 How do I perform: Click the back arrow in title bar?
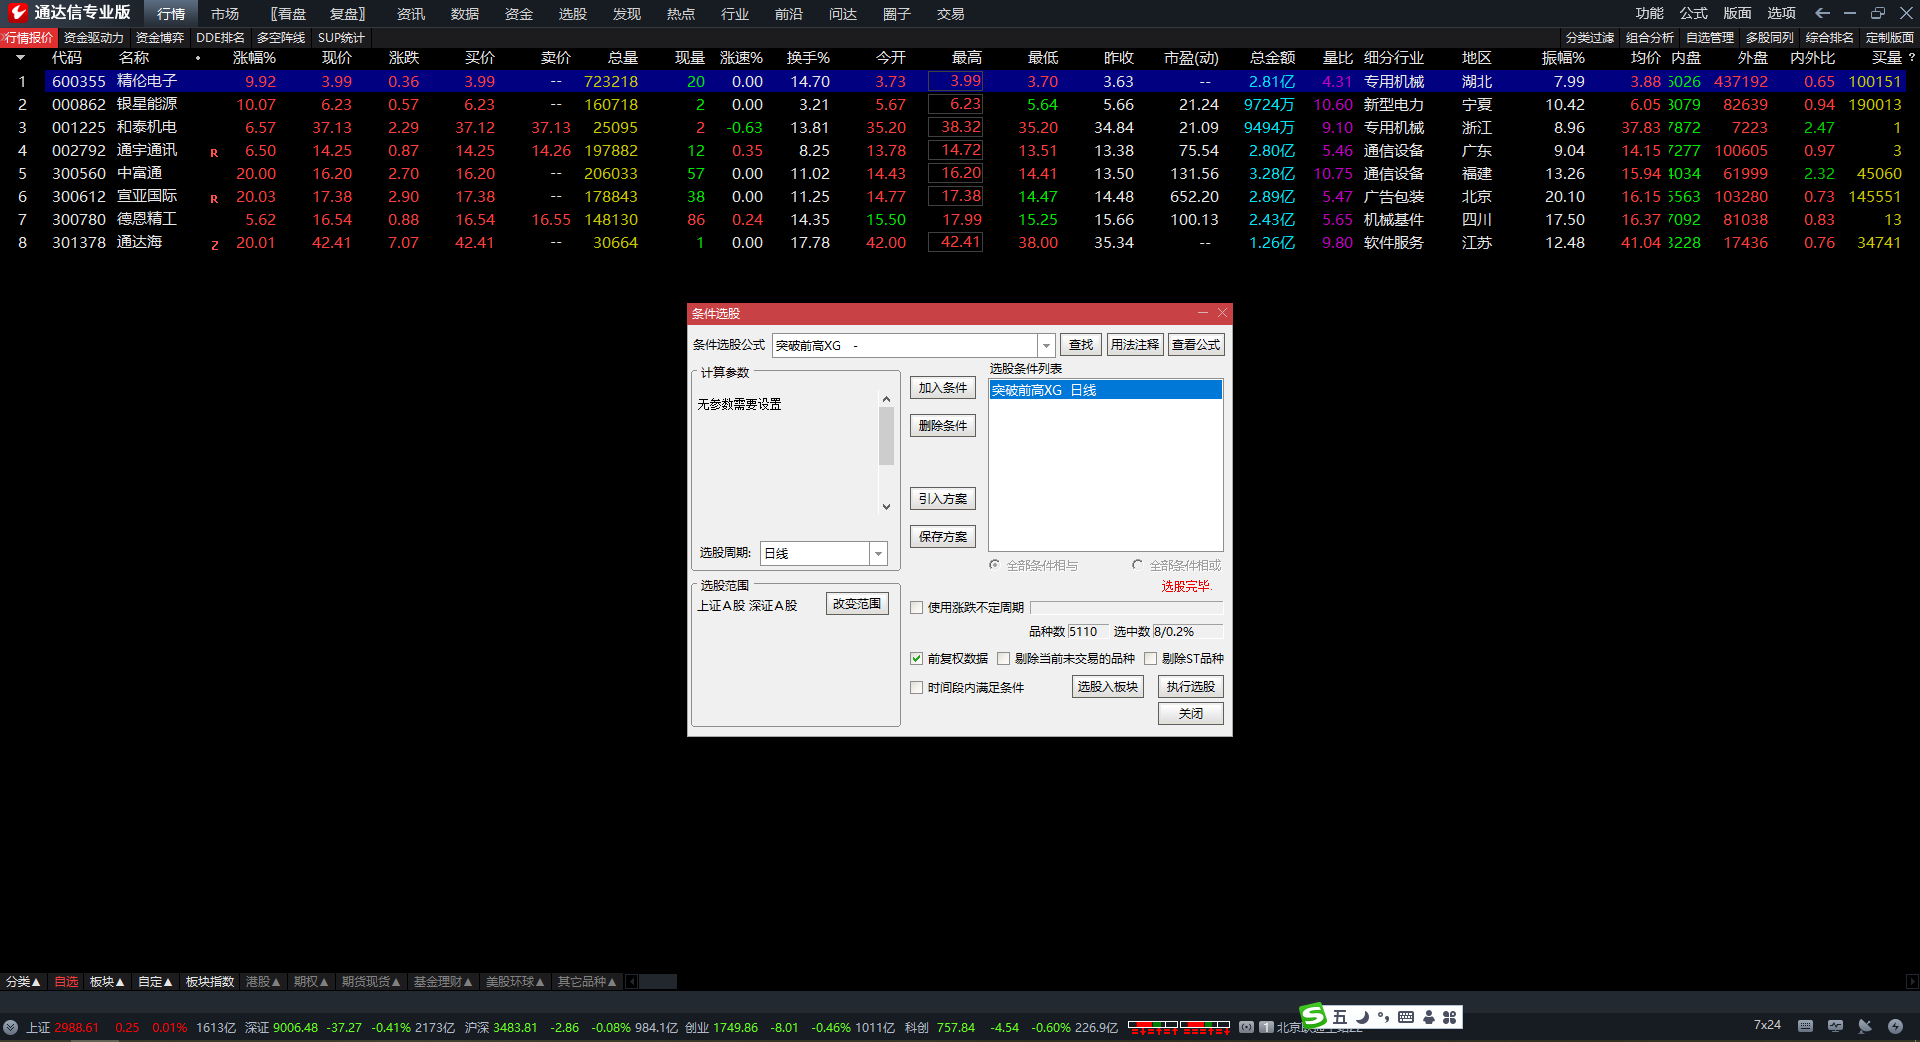coord(1822,13)
